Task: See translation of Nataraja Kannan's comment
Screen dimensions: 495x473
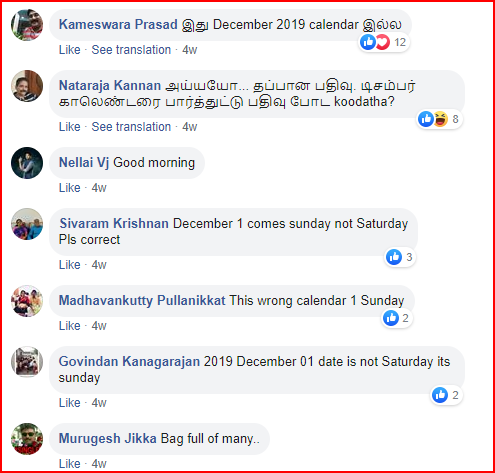Action: pyautogui.click(x=131, y=127)
